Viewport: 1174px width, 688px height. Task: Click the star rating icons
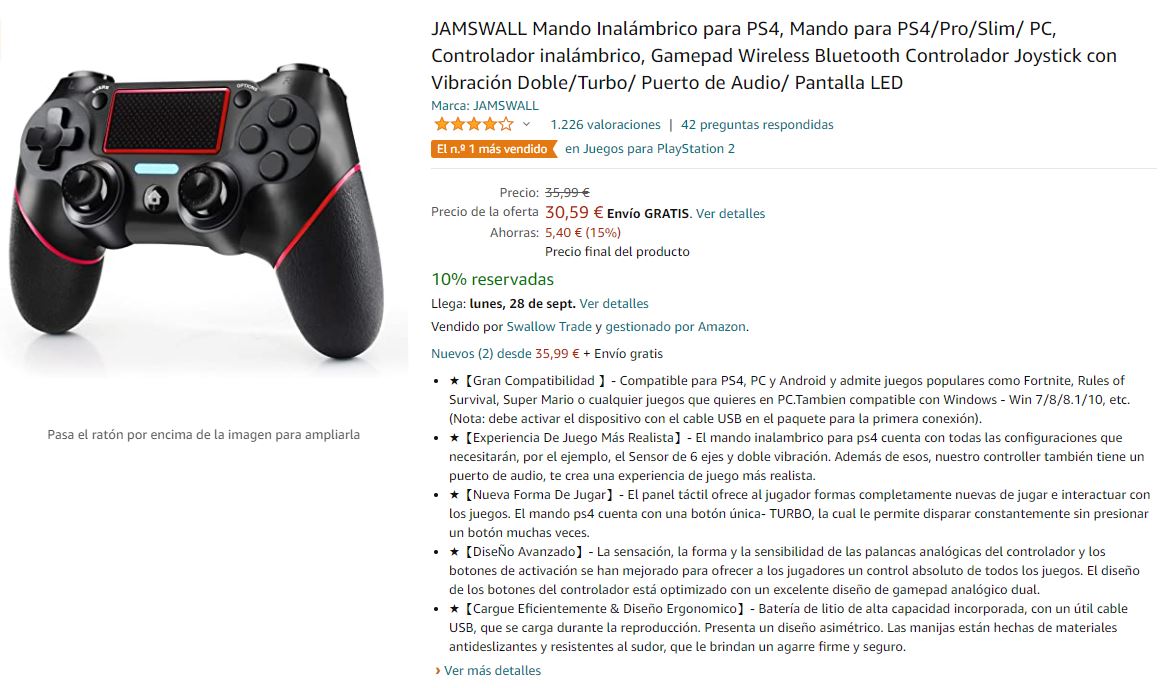(474, 124)
